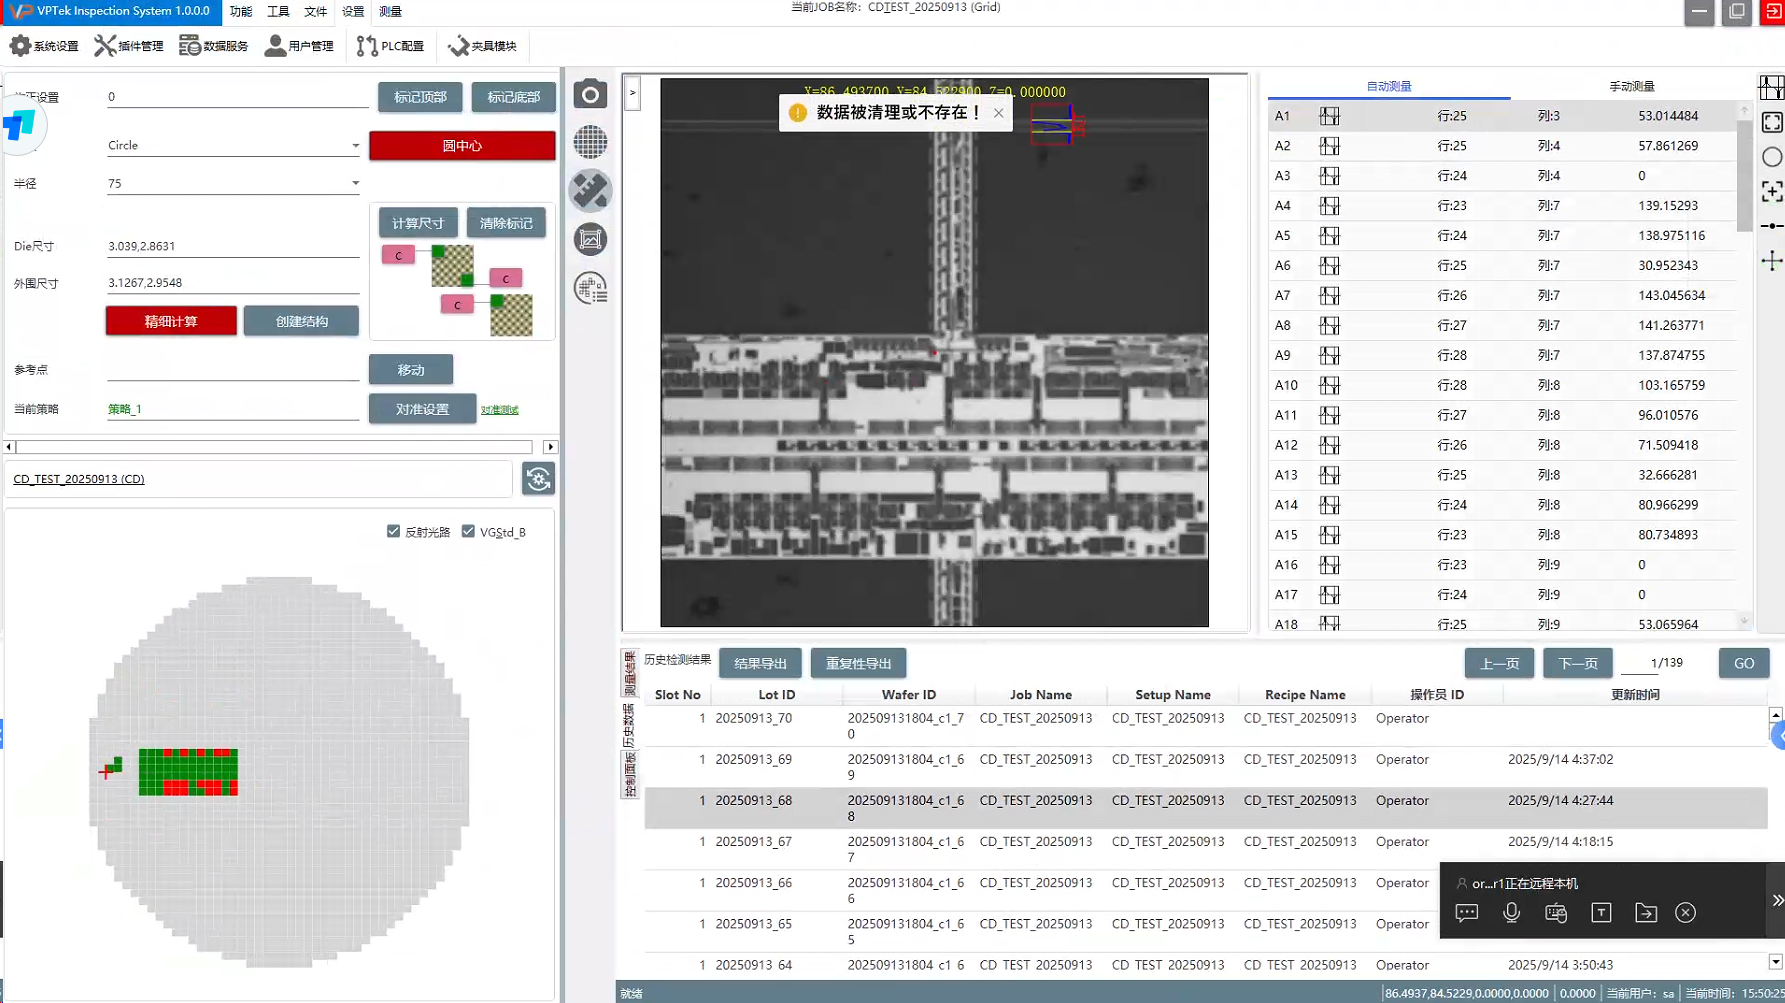Viewport: 1785px width, 1003px height.
Task: Click the refresh gear icon beside CD_TEST_20250913
Action: [x=538, y=479]
